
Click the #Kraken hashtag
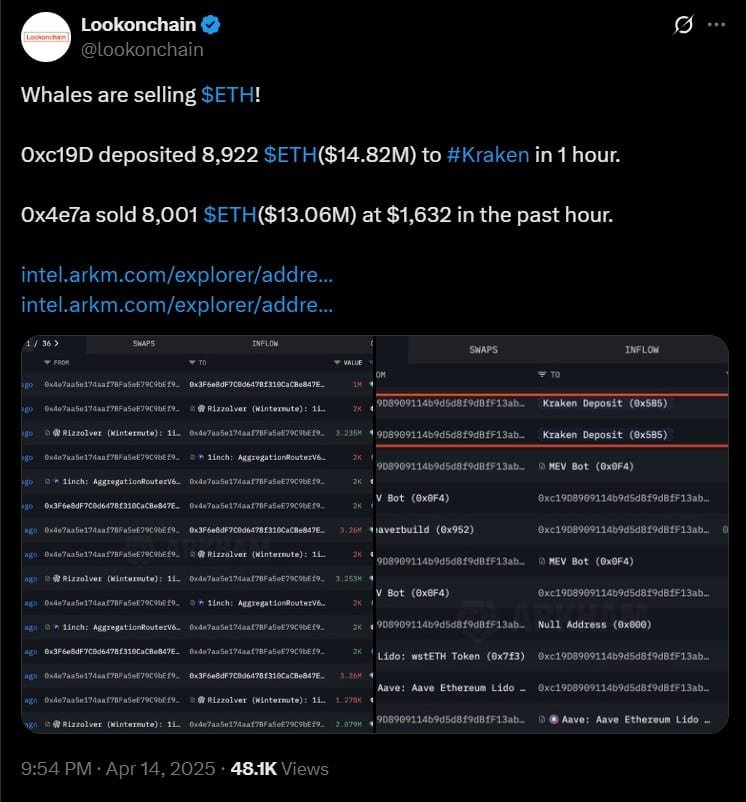pos(488,155)
